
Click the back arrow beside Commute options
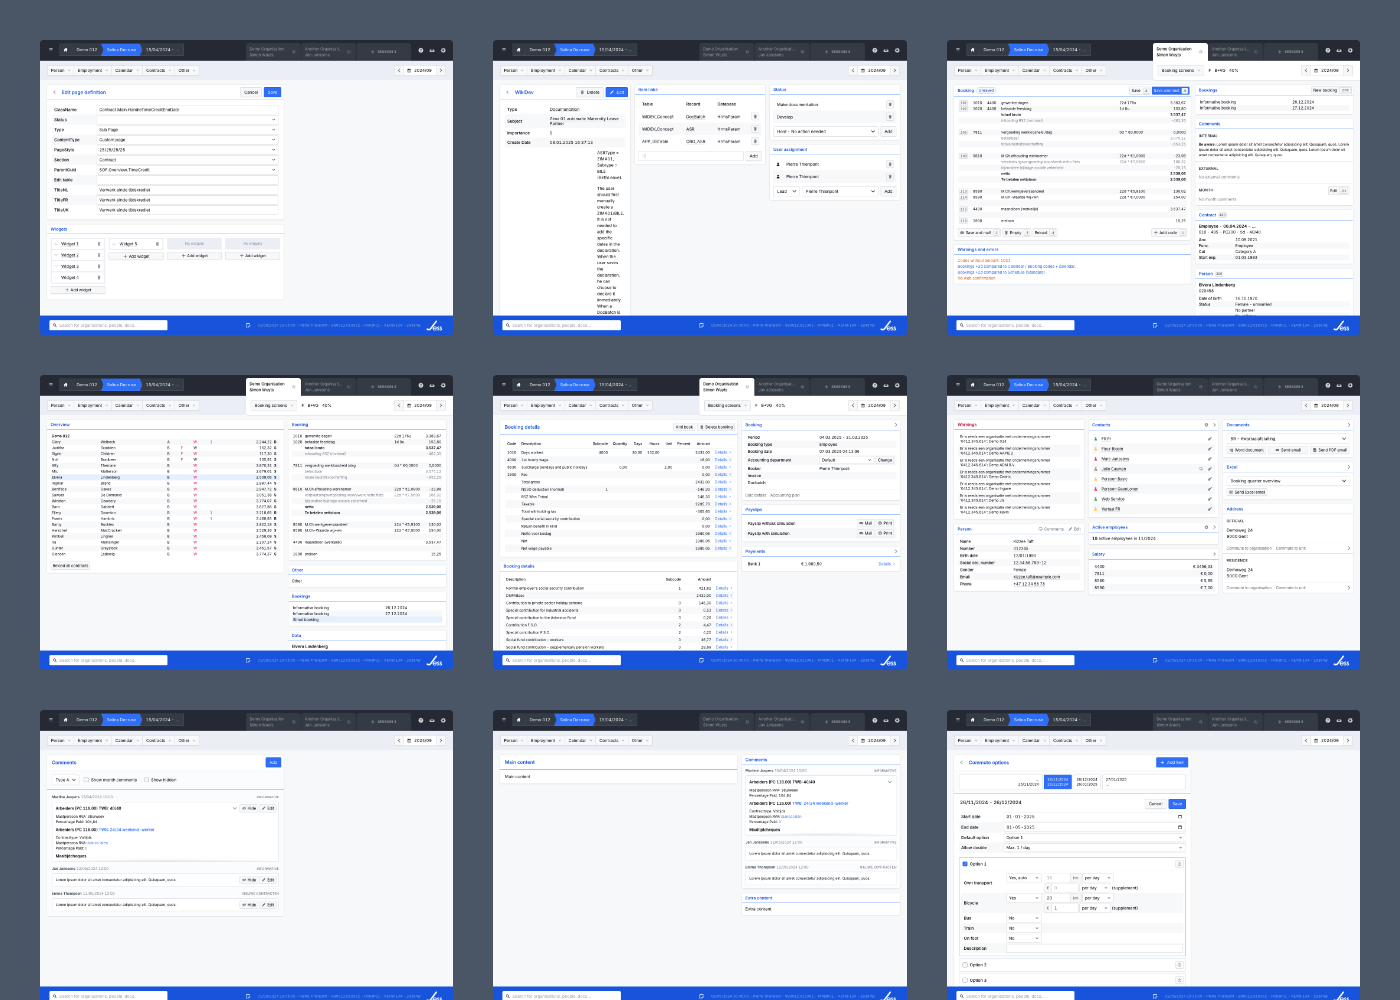coord(962,762)
